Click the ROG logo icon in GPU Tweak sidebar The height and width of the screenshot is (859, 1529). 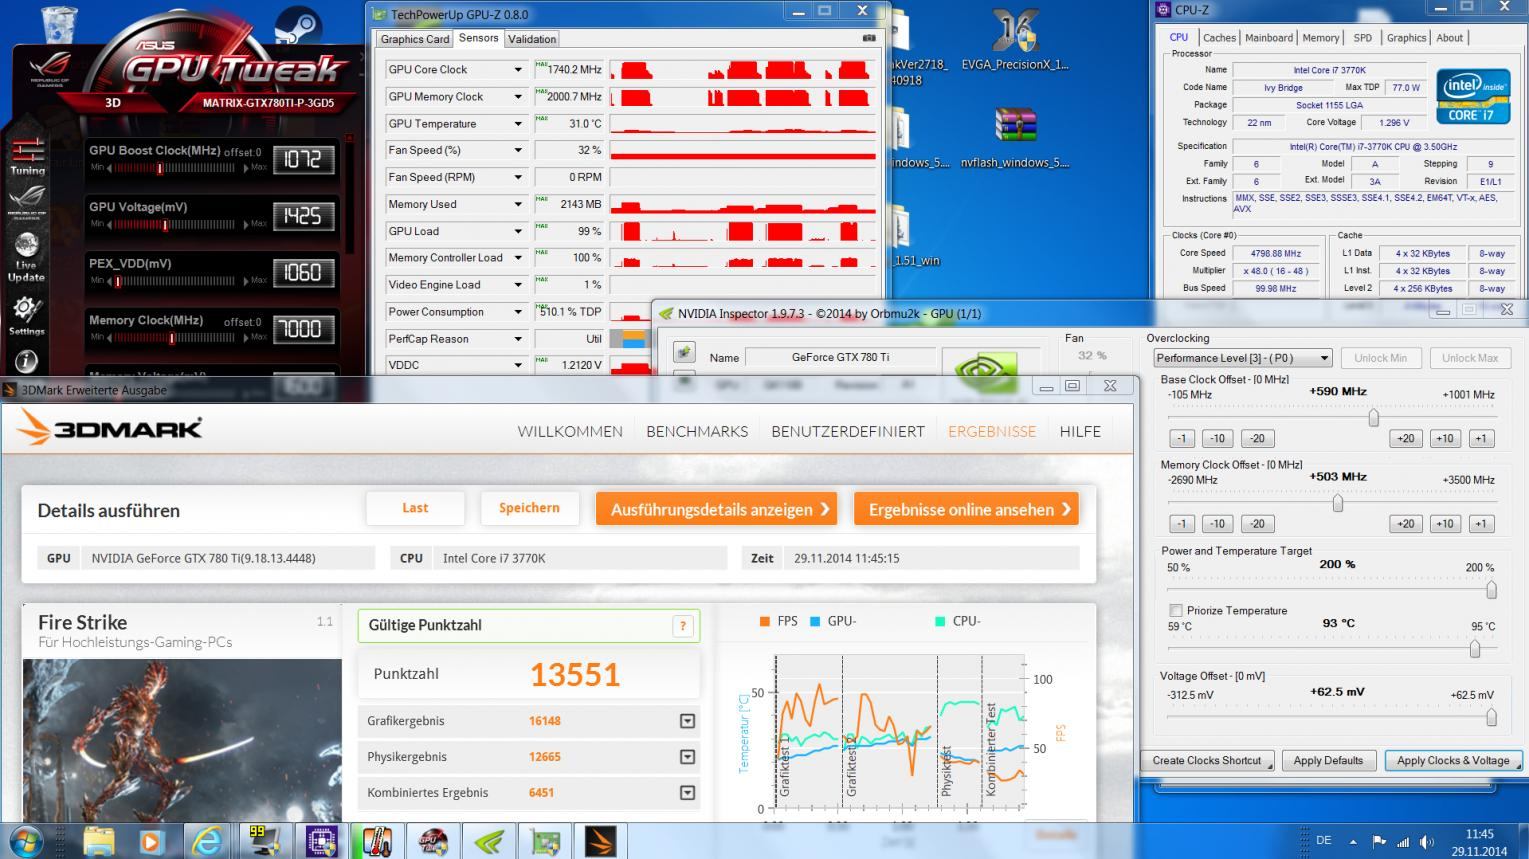click(x=27, y=202)
